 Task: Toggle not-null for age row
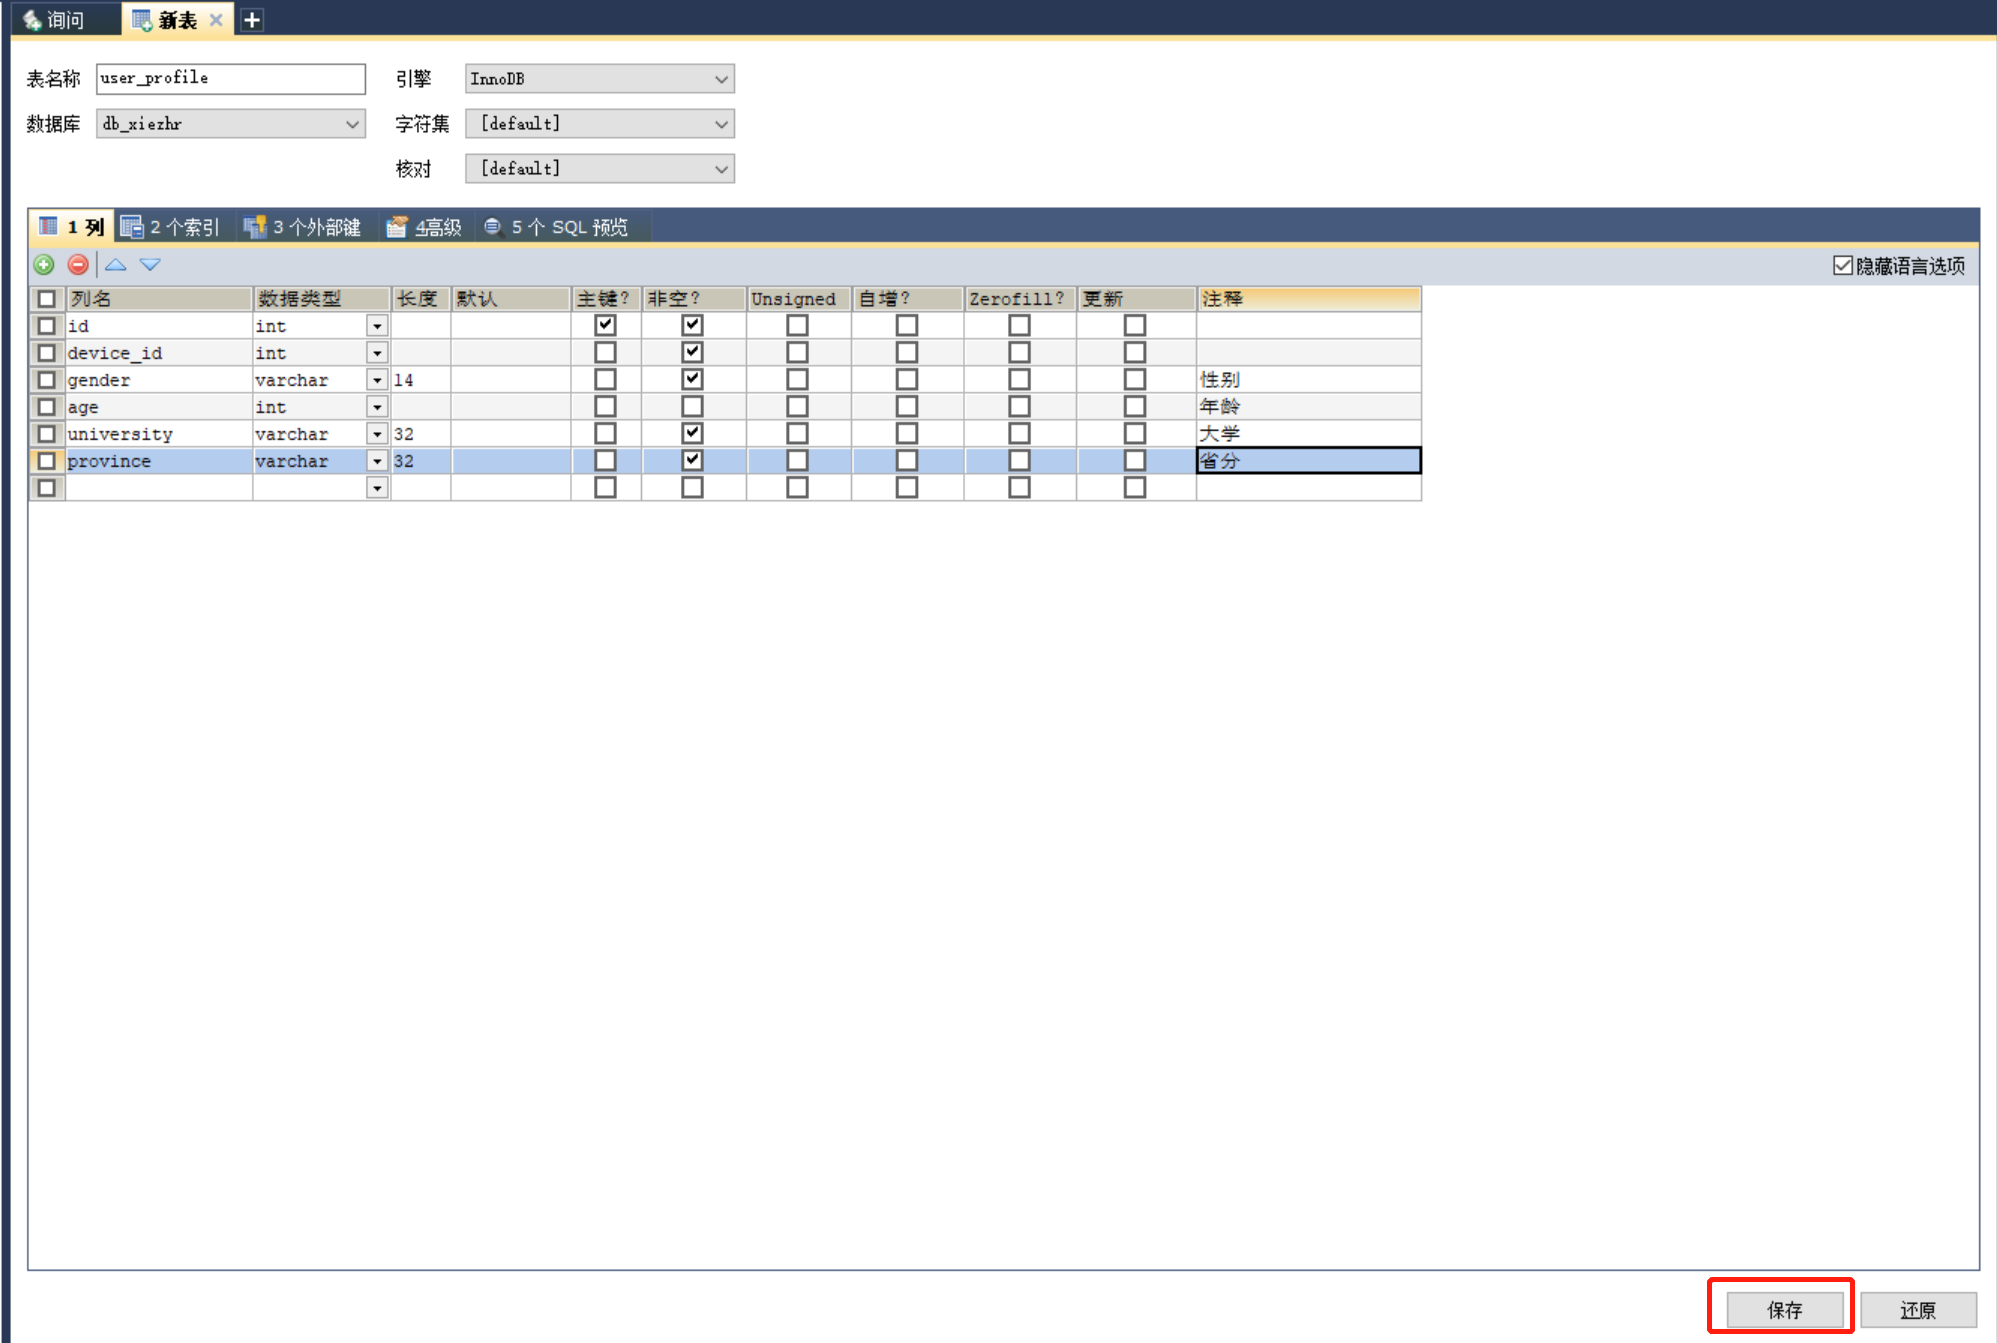point(692,406)
